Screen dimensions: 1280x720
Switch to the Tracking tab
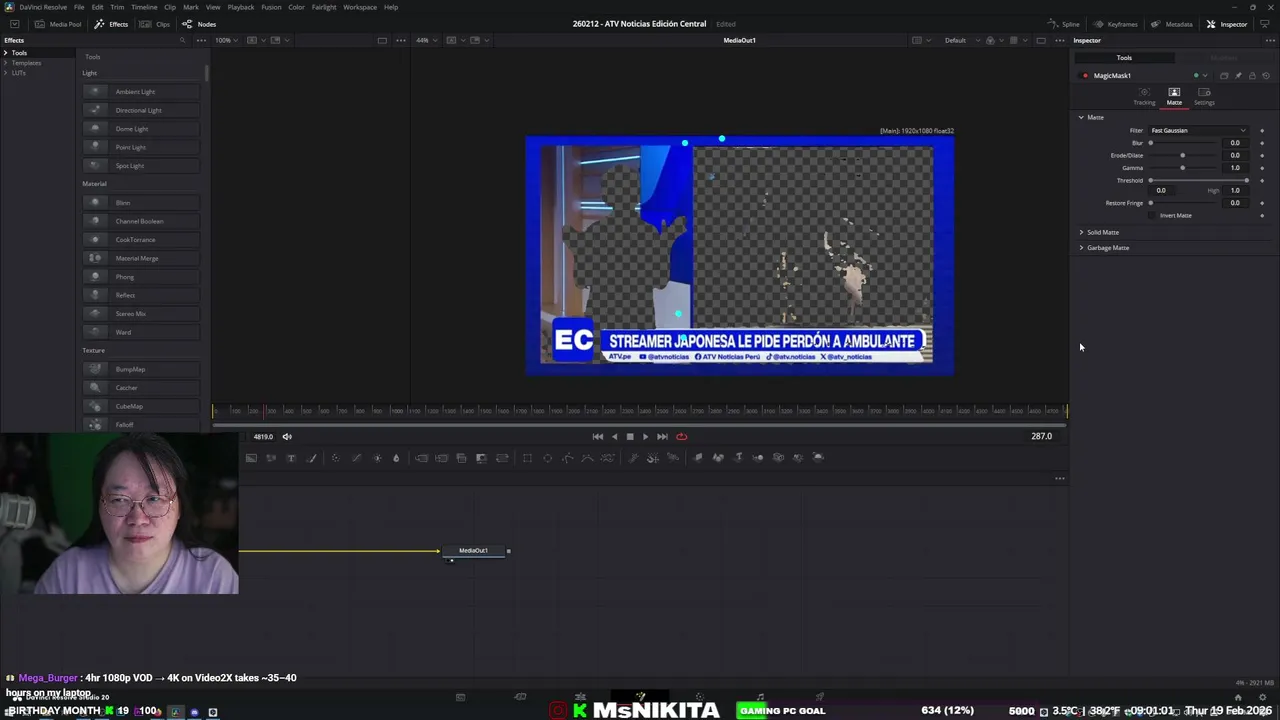click(x=1144, y=96)
